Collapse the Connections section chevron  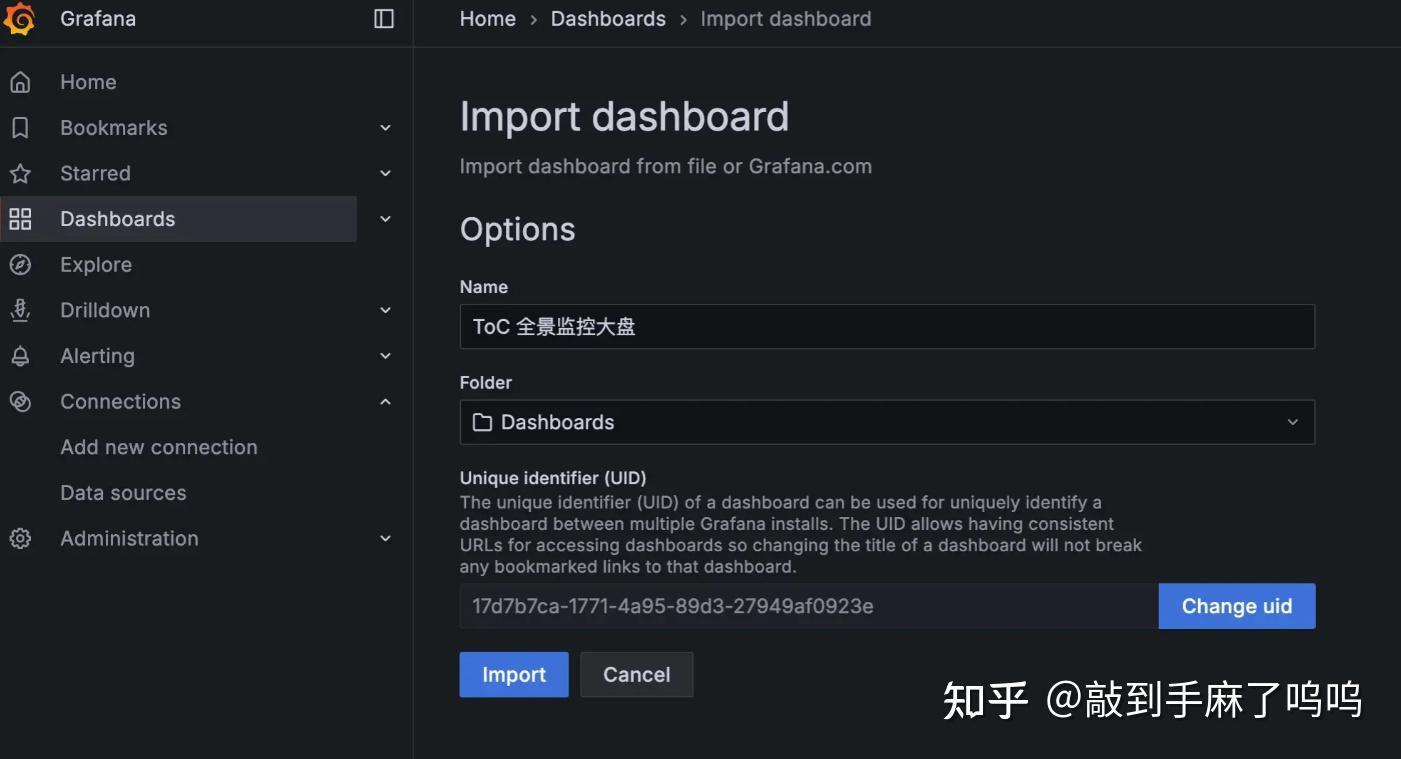(x=386, y=401)
